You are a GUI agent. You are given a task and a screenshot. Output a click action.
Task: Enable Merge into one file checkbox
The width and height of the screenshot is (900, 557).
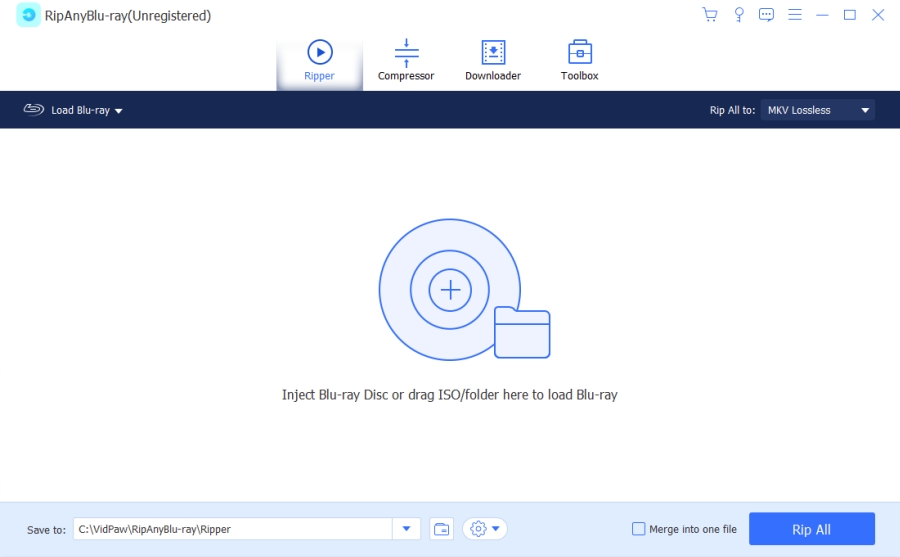[639, 529]
